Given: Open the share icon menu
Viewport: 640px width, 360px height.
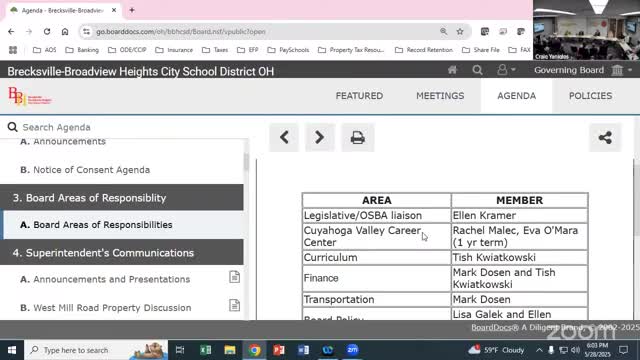Looking at the screenshot, I should click(x=605, y=137).
